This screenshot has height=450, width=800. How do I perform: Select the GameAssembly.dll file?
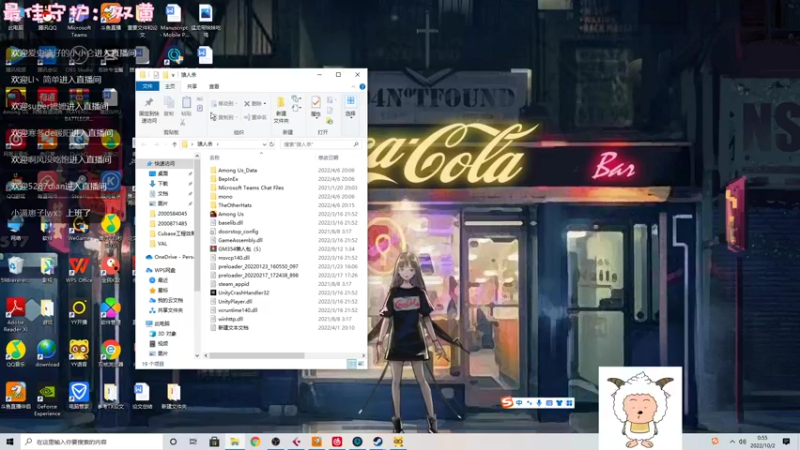click(x=236, y=240)
